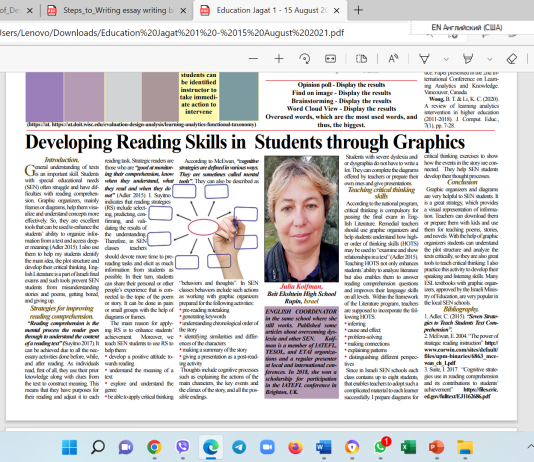Select the Draw pen tool
The image size is (534, 462).
(424, 59)
